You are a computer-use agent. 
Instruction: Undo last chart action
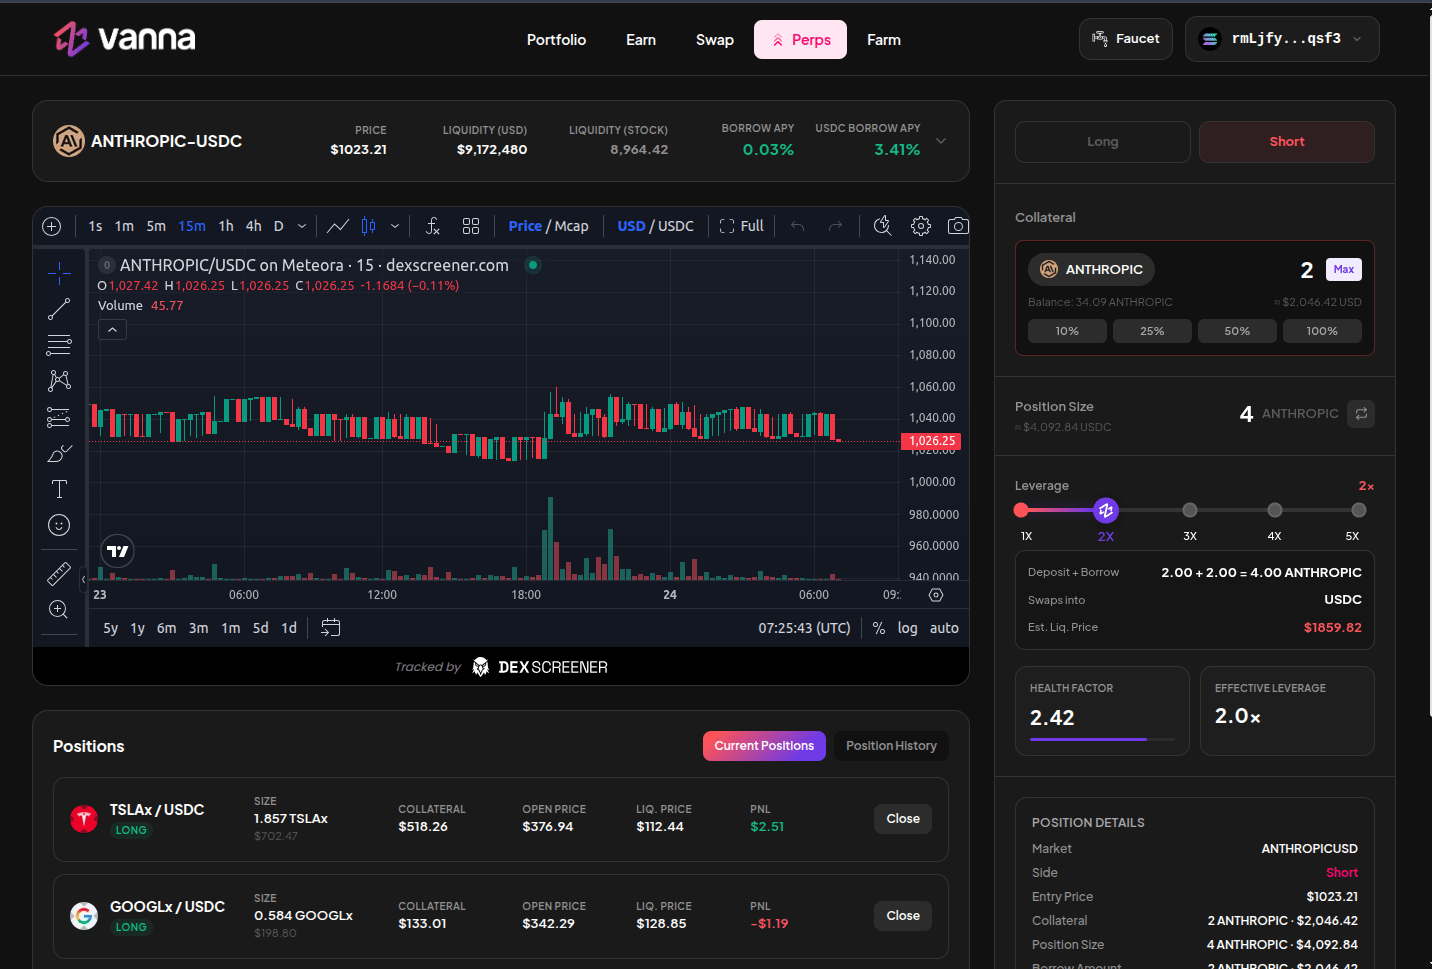(x=797, y=226)
